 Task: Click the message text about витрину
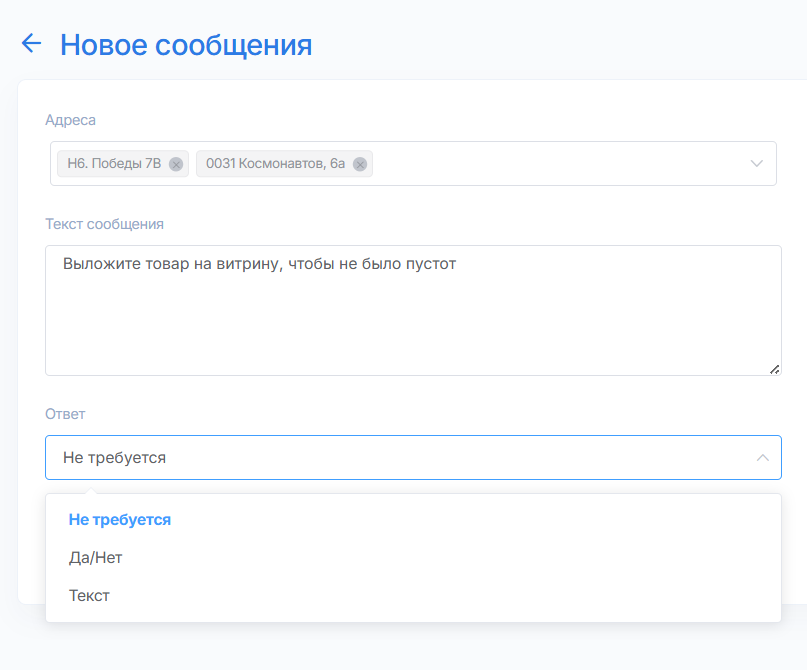[259, 264]
